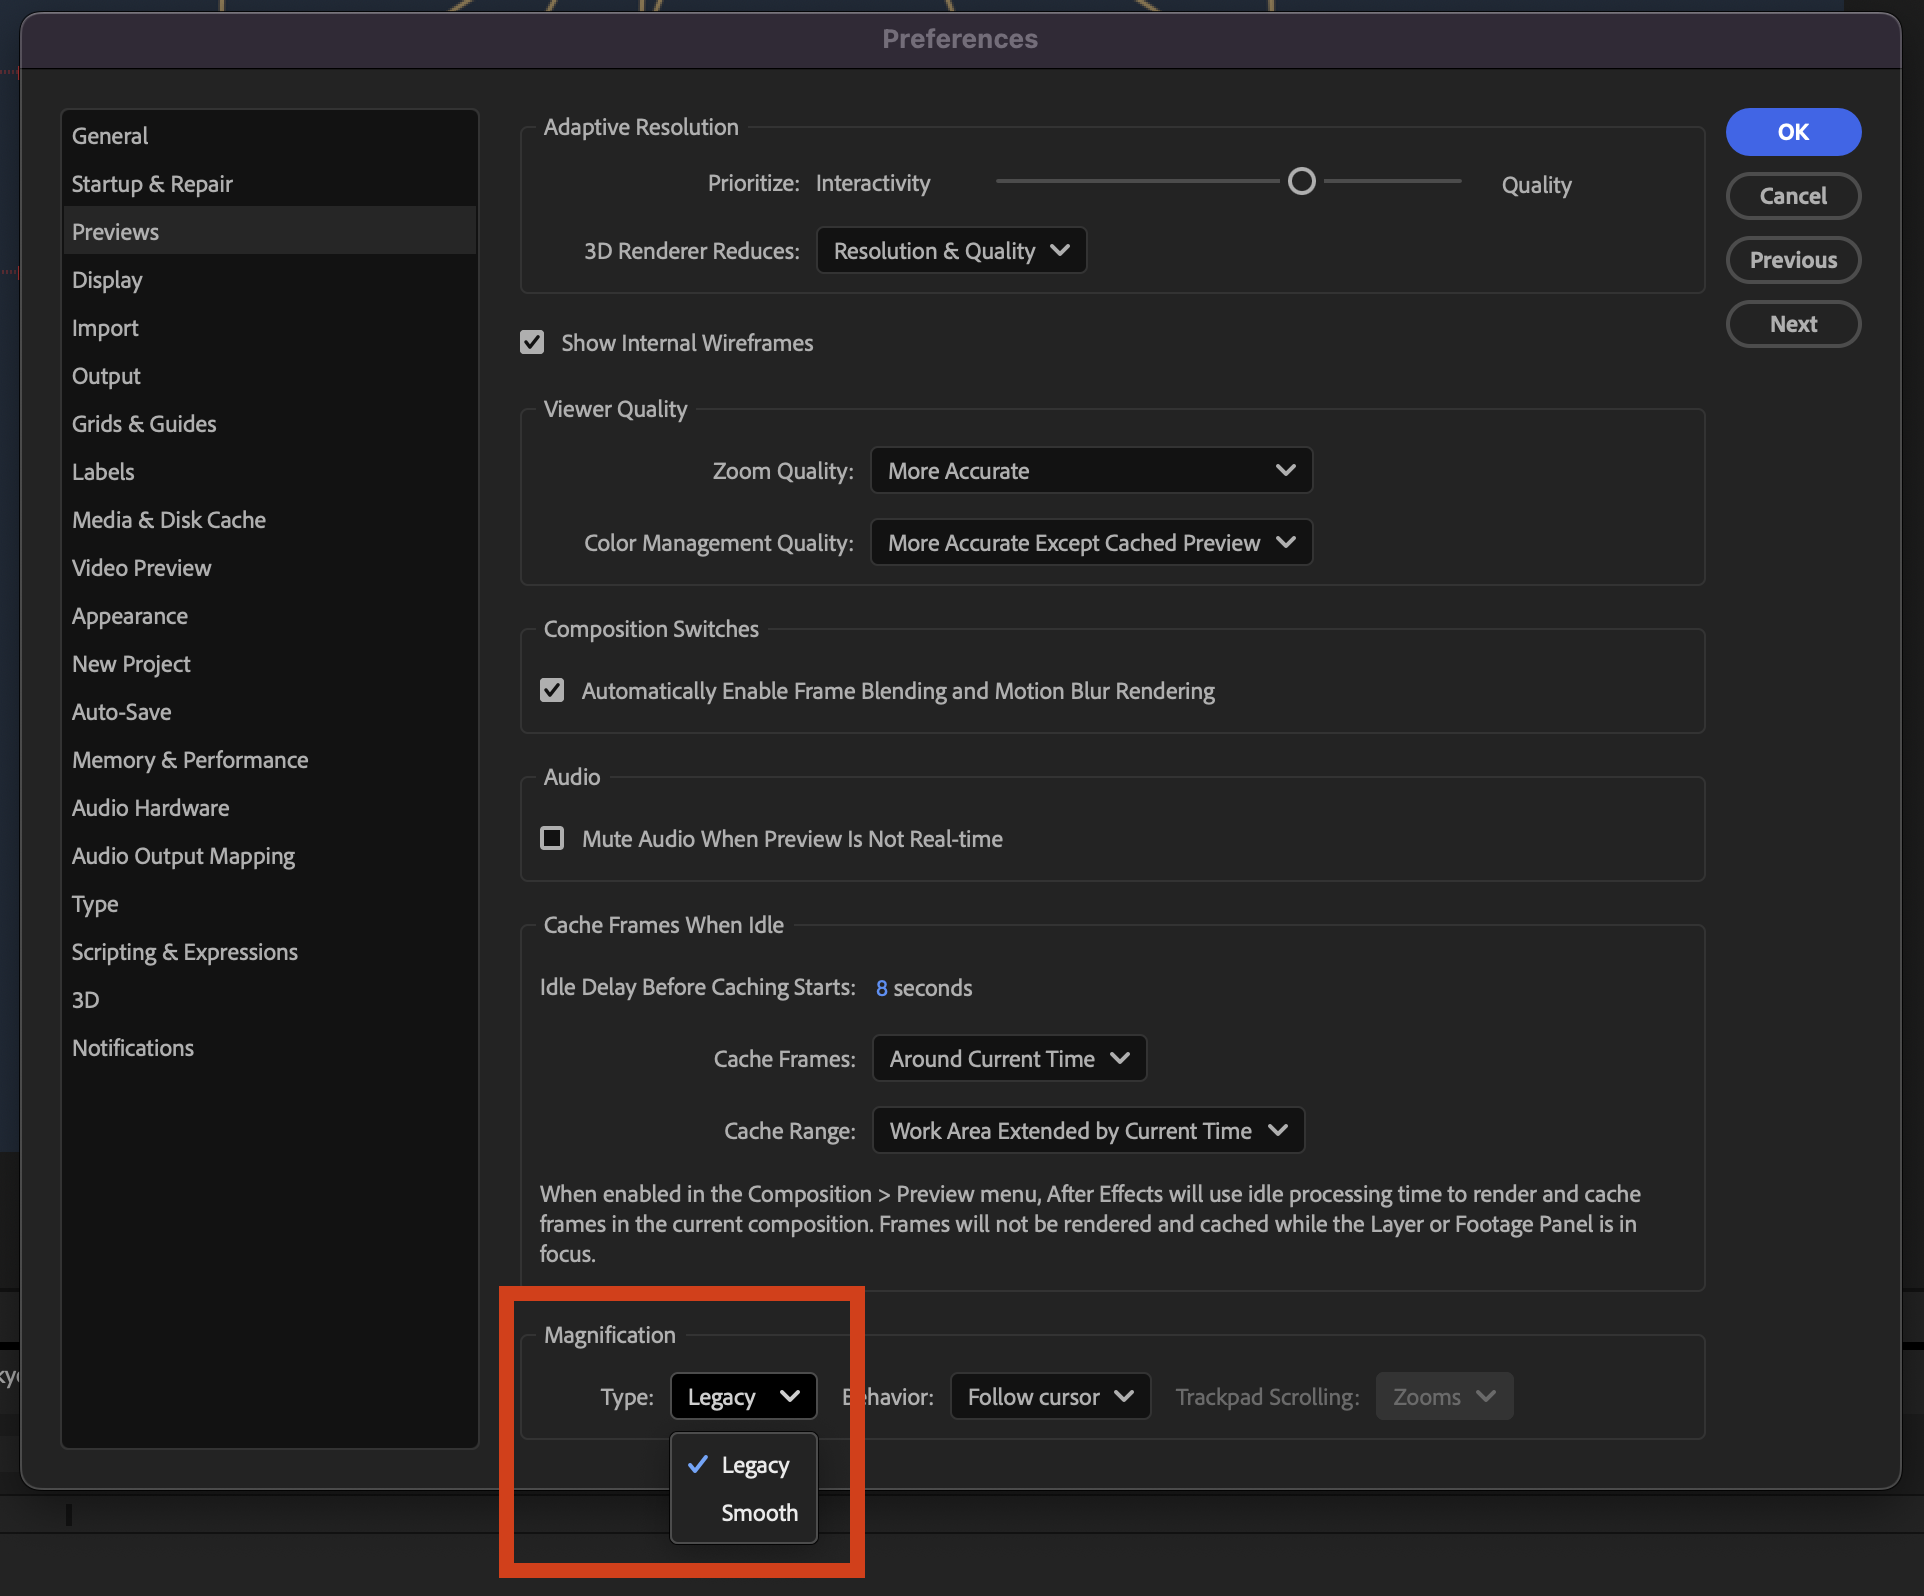Select Legacy in the magnification type menu
Viewport: 1924px width, 1596px height.
click(755, 1464)
